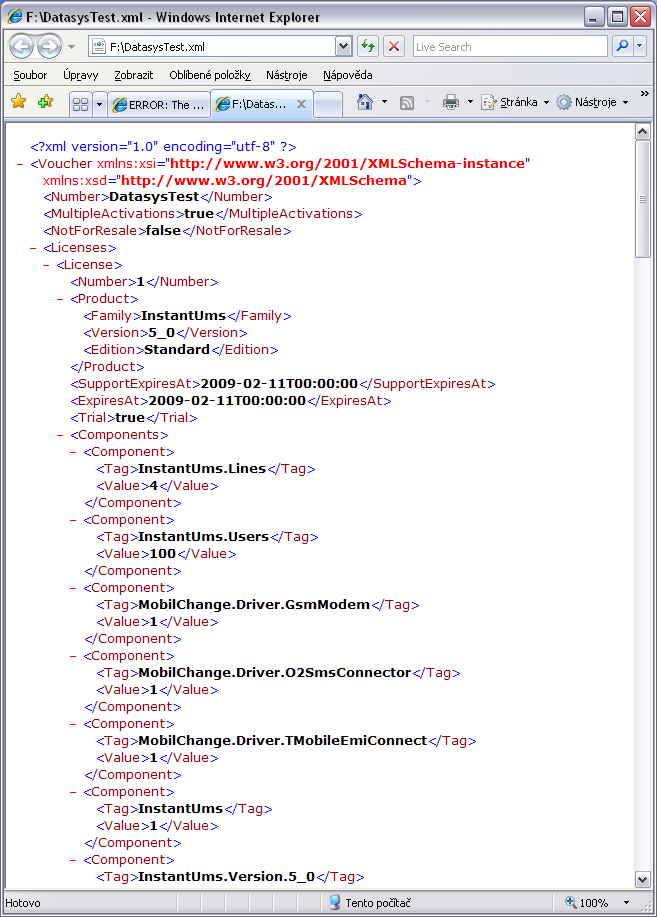The image size is (657, 917).
Task: Show more toolbar commands chevron
Action: [644, 94]
